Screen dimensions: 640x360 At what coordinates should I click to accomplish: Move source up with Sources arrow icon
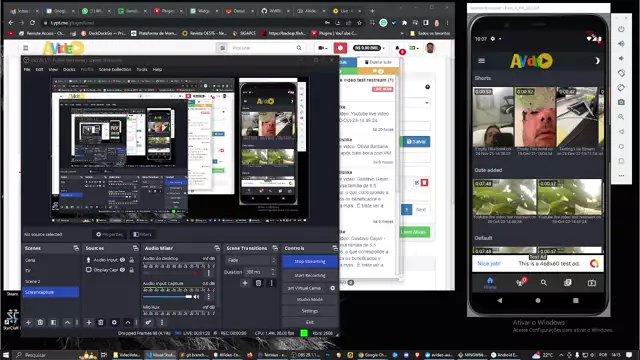[x=128, y=322]
